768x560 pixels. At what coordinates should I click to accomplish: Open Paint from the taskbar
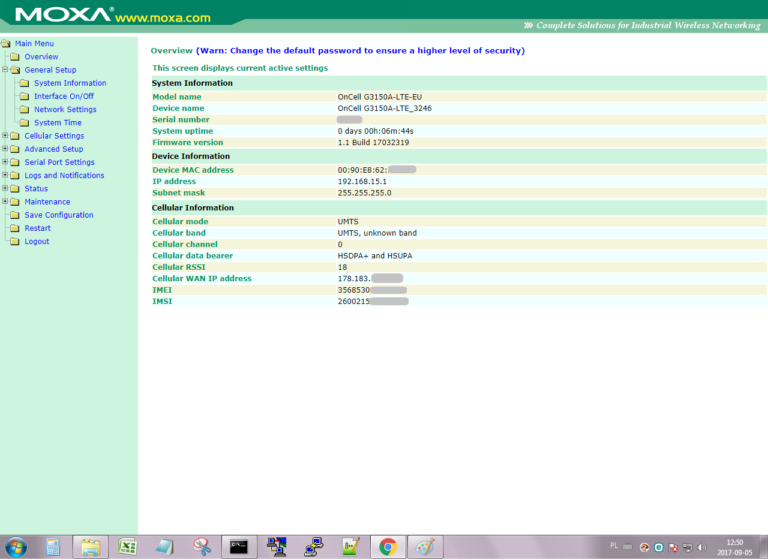[x=425, y=547]
